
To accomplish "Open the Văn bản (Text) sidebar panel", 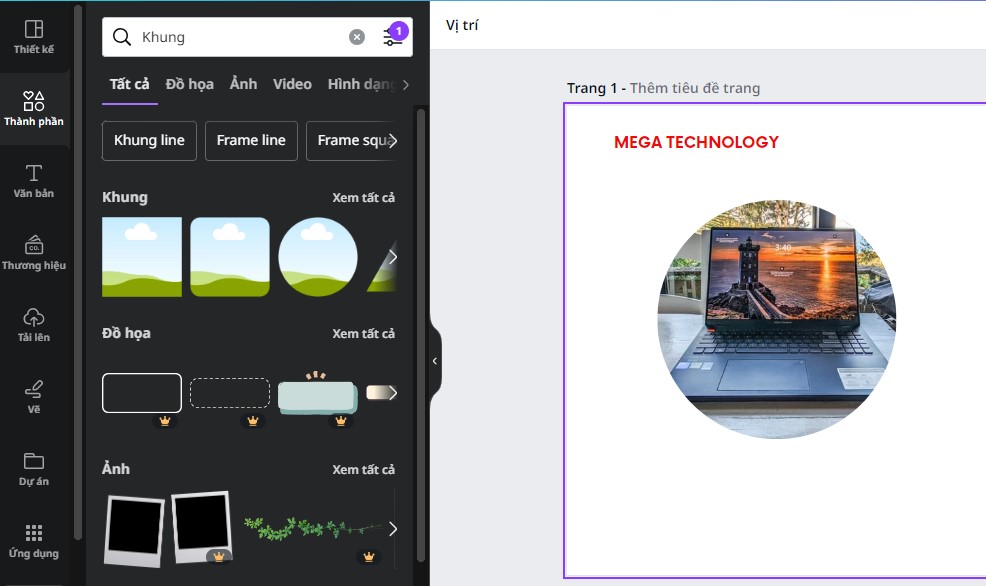I will point(34,181).
